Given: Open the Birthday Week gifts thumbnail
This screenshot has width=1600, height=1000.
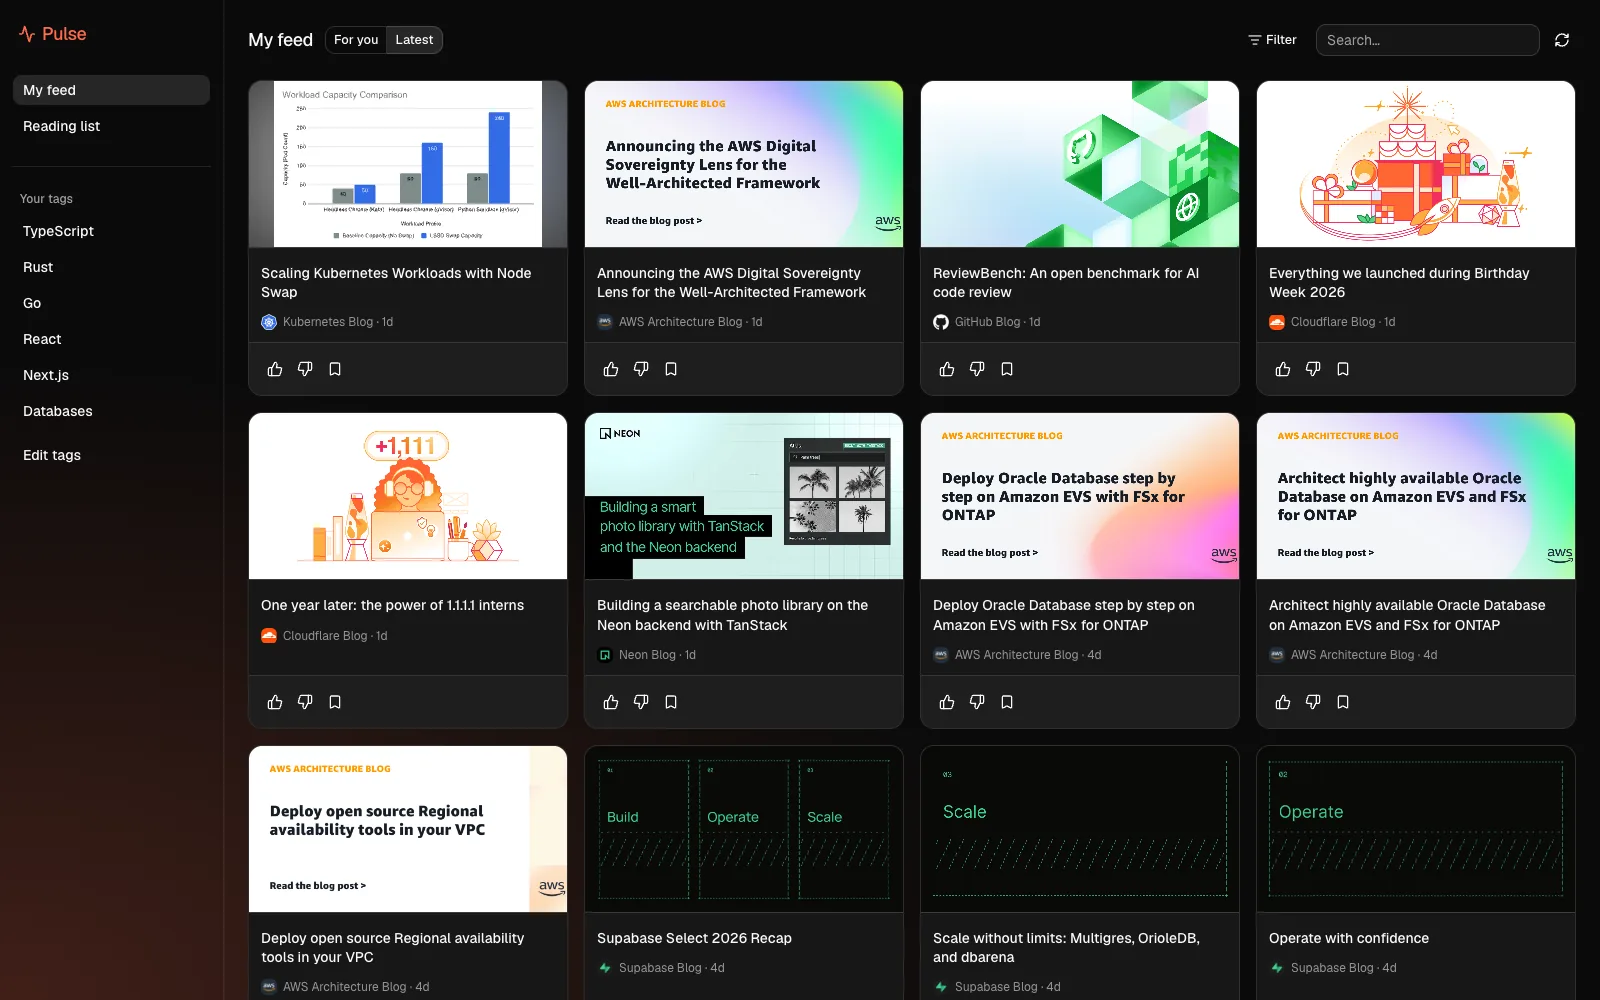Looking at the screenshot, I should point(1416,164).
